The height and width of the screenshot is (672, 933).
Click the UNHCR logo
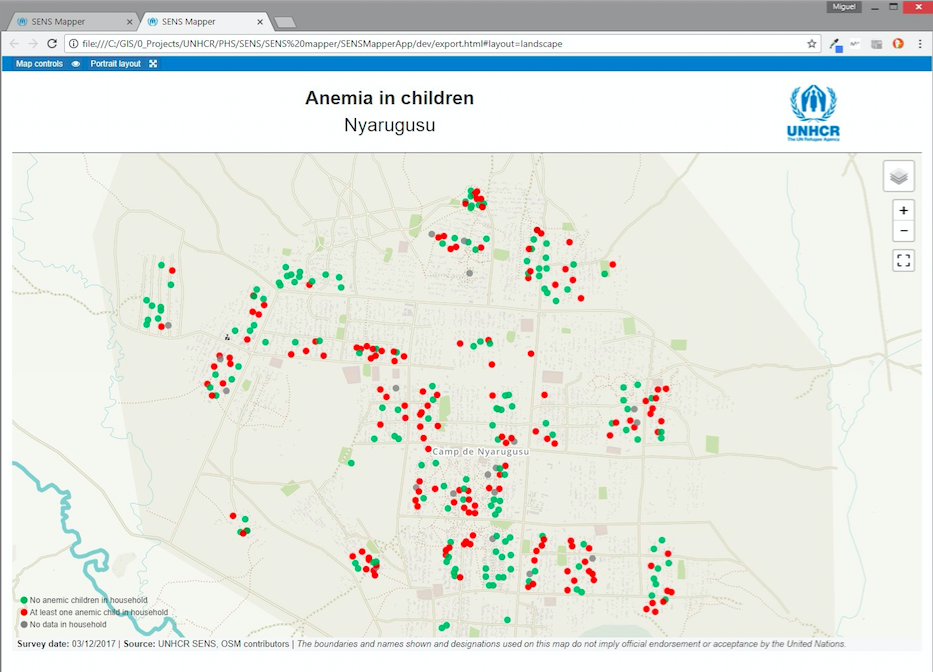[812, 113]
